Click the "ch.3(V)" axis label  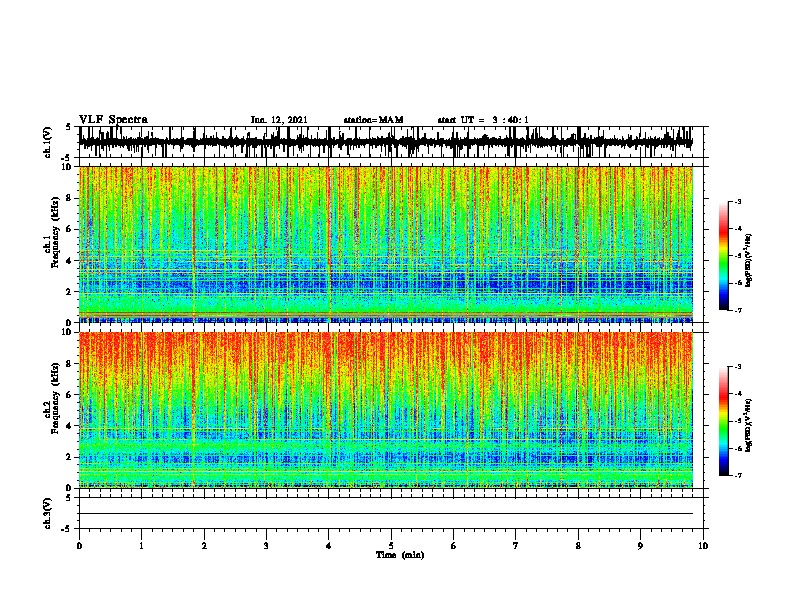click(x=48, y=513)
